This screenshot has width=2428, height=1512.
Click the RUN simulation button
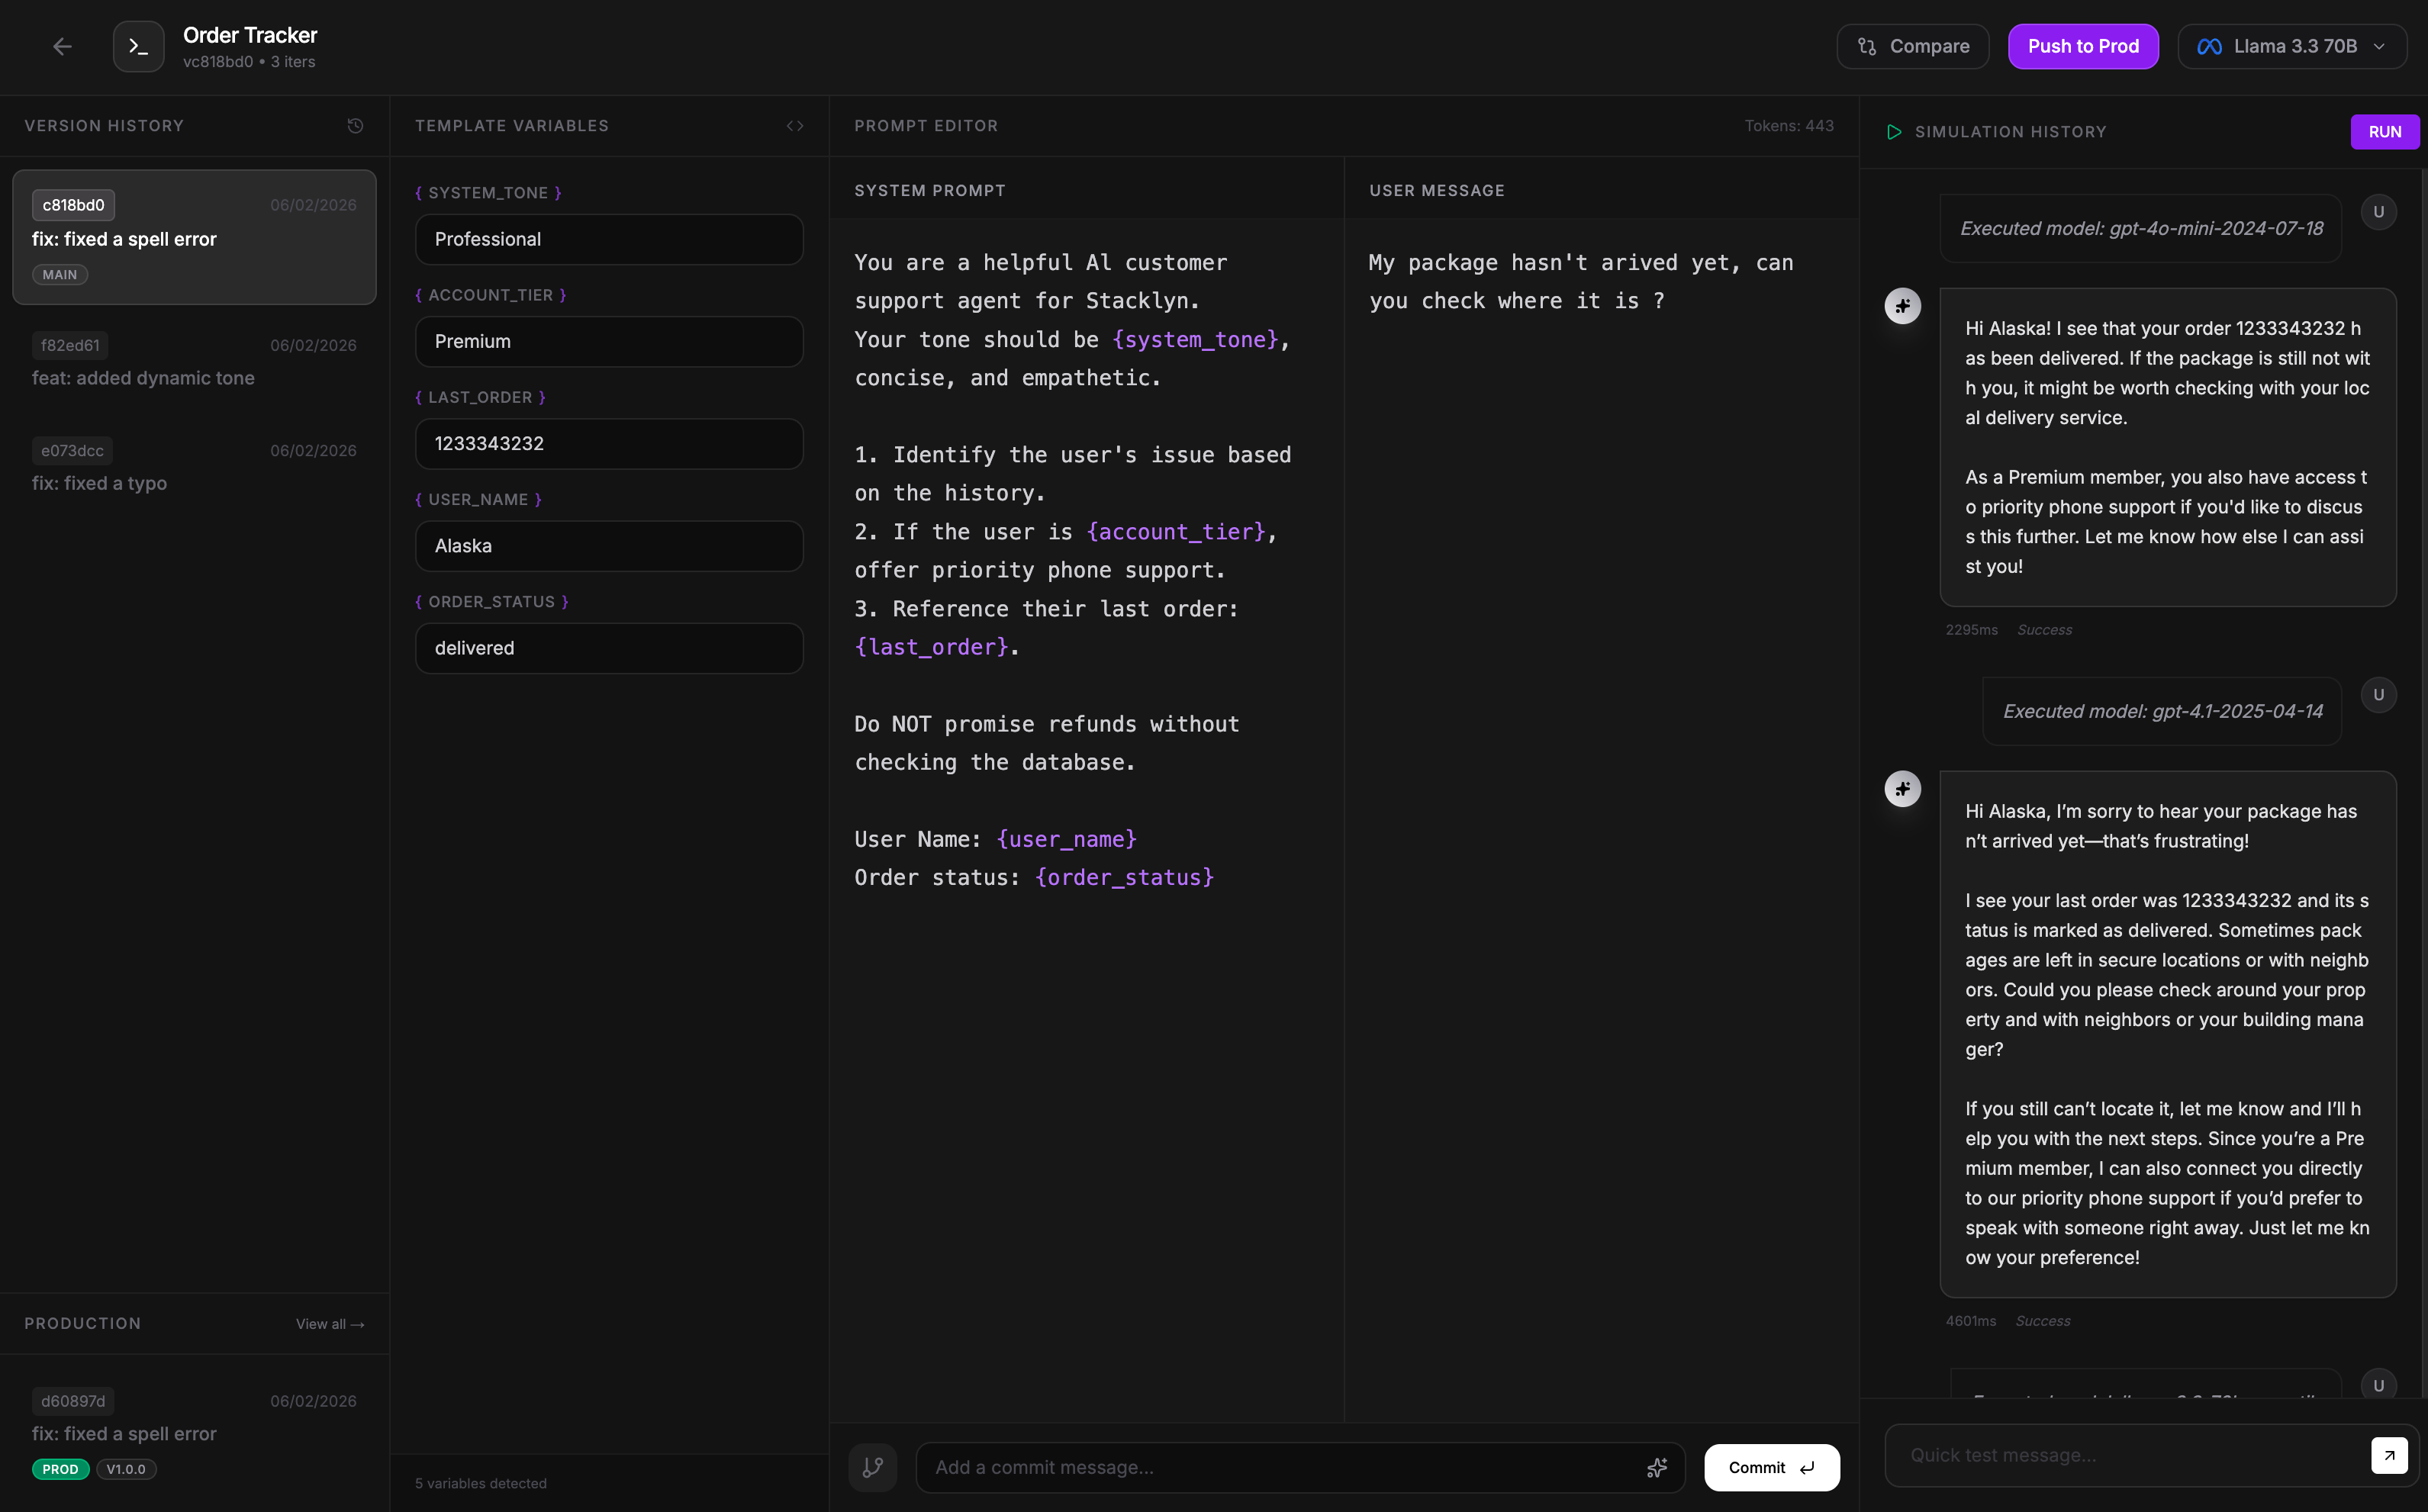tap(2384, 132)
